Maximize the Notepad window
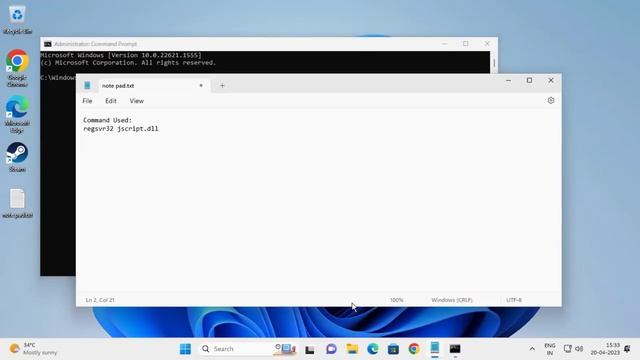 pos(529,80)
